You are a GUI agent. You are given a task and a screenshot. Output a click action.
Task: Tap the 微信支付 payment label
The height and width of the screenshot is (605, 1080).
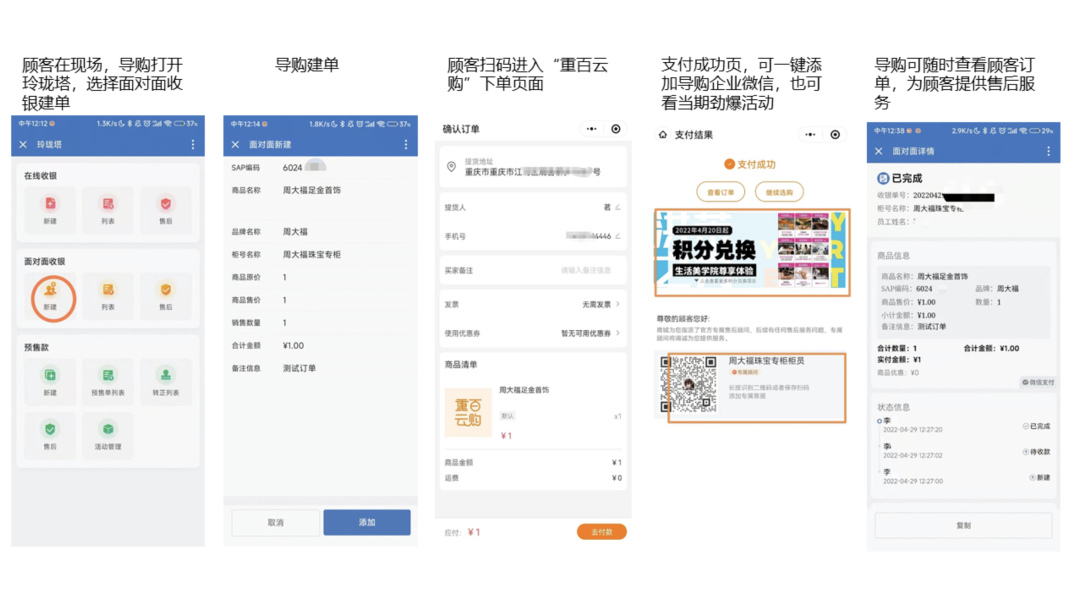tap(1039, 382)
